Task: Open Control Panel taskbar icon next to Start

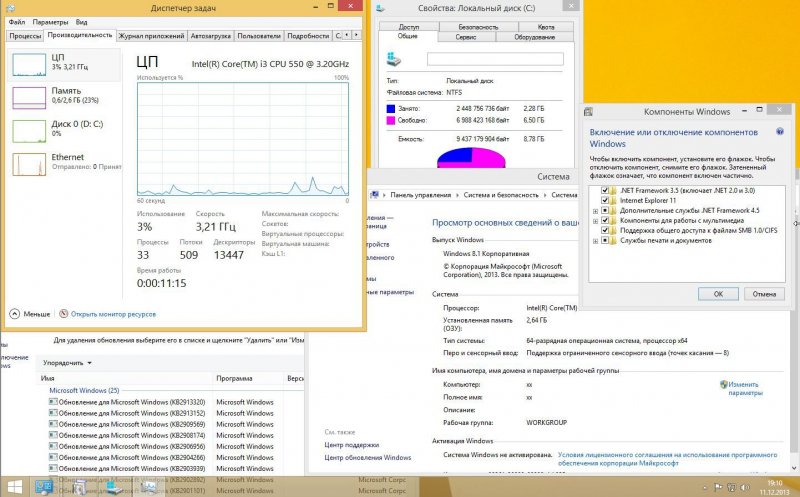Action: point(44,487)
